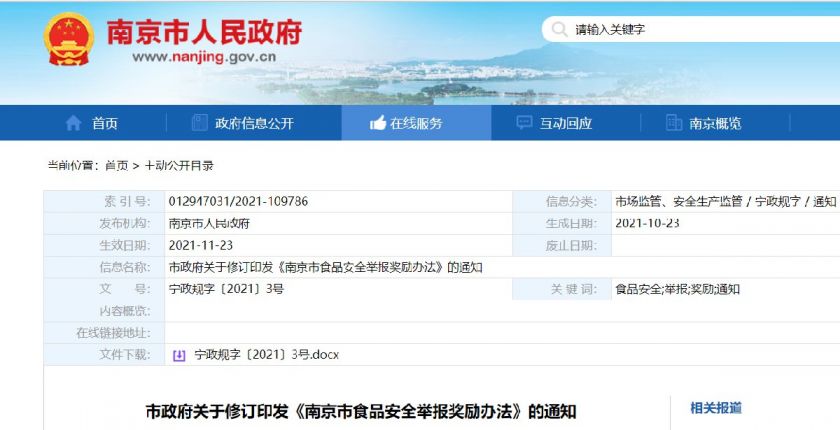Viewport: 840px width, 430px height.
Task: Click the chat bubble icon beside 互动回应
Action: pyautogui.click(x=524, y=123)
